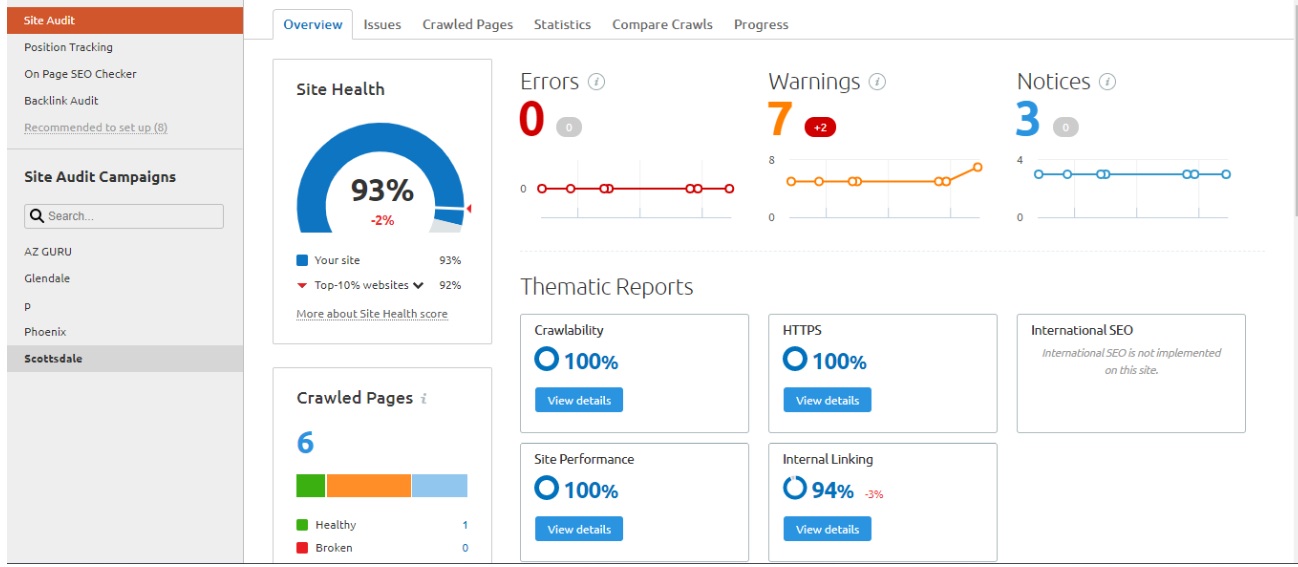Viewport: 1298px width, 567px height.
Task: Click the info icon next to Notices
Action: pos(1107,82)
